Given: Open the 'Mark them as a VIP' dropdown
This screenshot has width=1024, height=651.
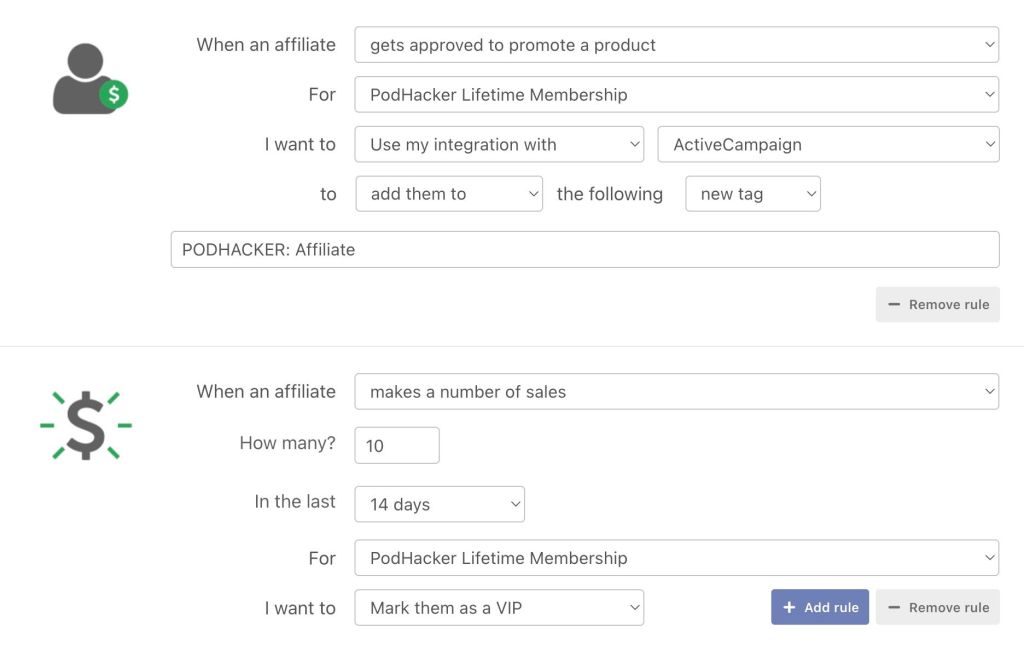Looking at the screenshot, I should 499,608.
